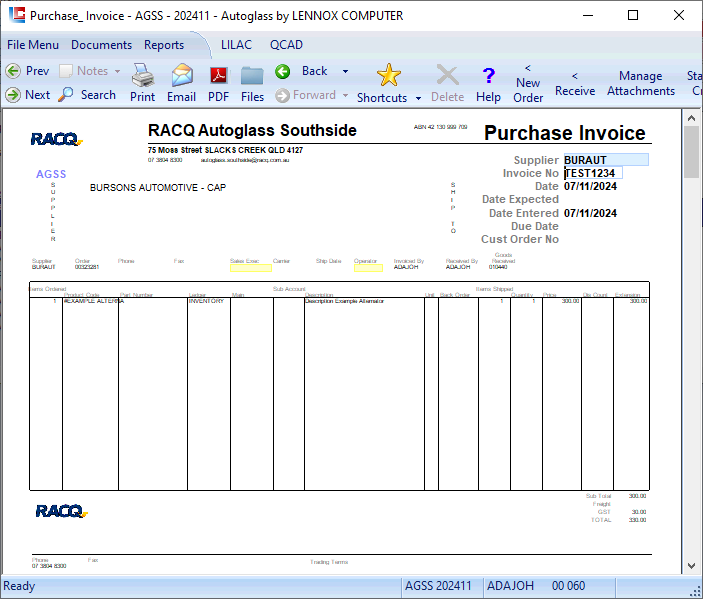Maximize the Autoglass window
The height and width of the screenshot is (599, 703).
[633, 15]
